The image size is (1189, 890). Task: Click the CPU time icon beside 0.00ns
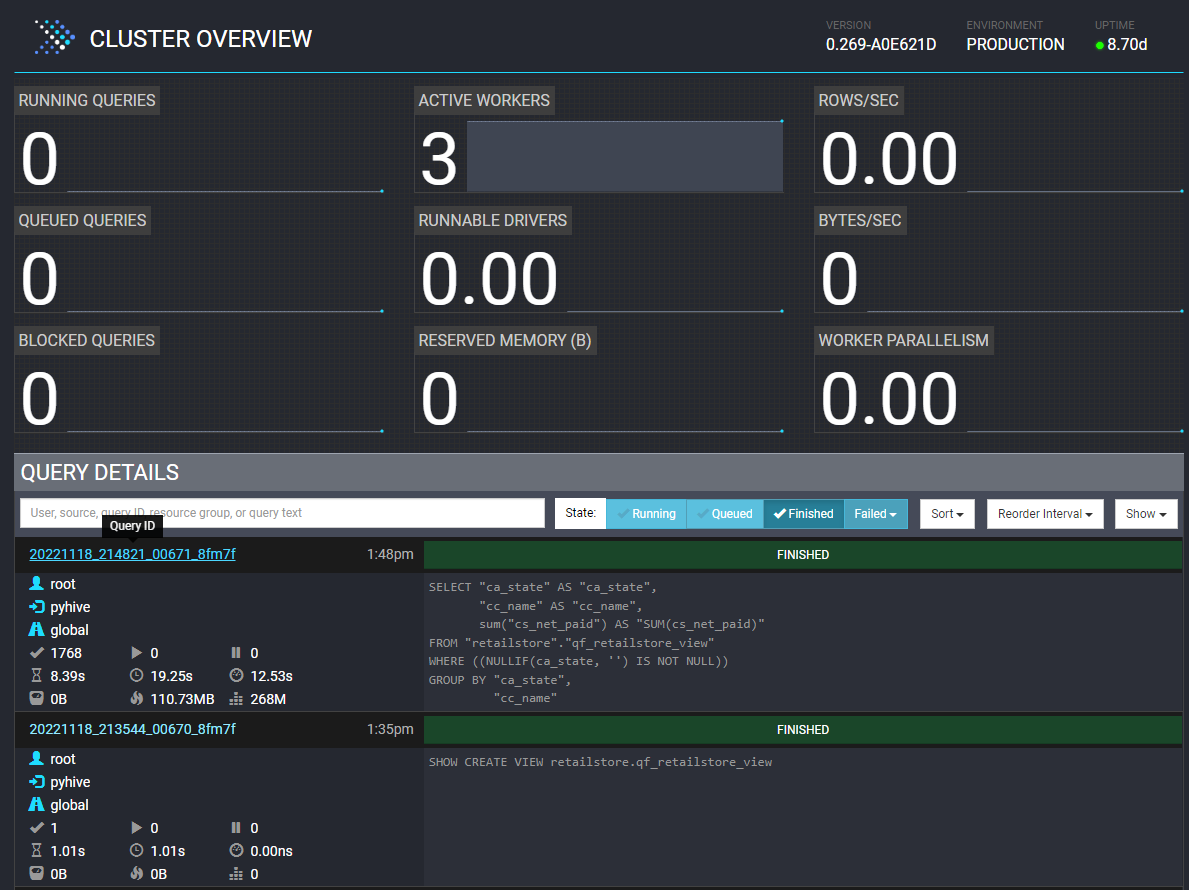point(236,851)
